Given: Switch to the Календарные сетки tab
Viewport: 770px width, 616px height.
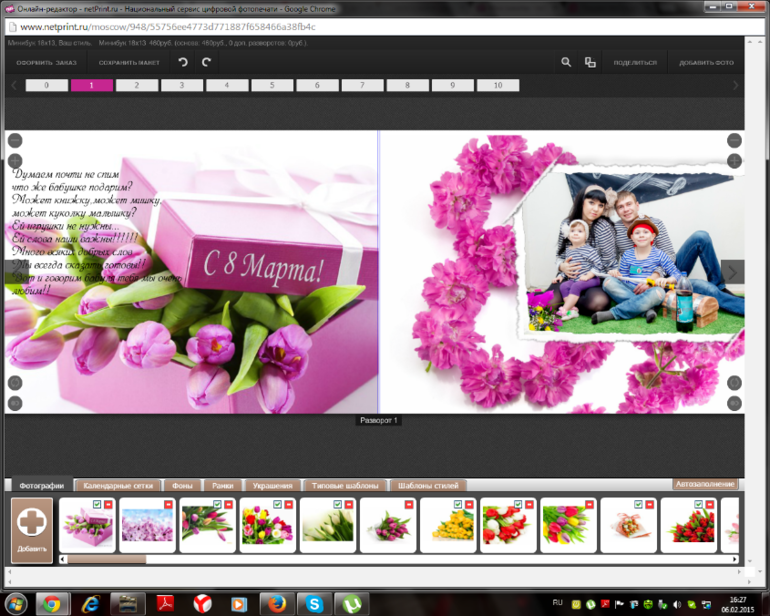Looking at the screenshot, I should tap(118, 485).
